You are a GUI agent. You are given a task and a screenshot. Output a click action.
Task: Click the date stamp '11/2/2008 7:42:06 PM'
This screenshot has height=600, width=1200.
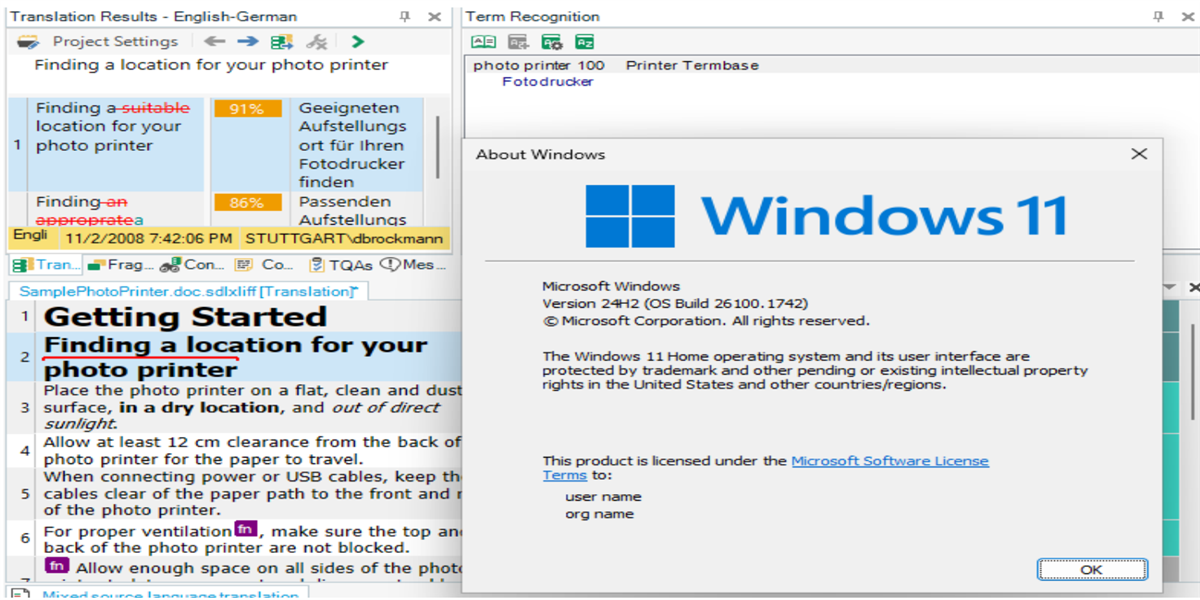[148, 239]
